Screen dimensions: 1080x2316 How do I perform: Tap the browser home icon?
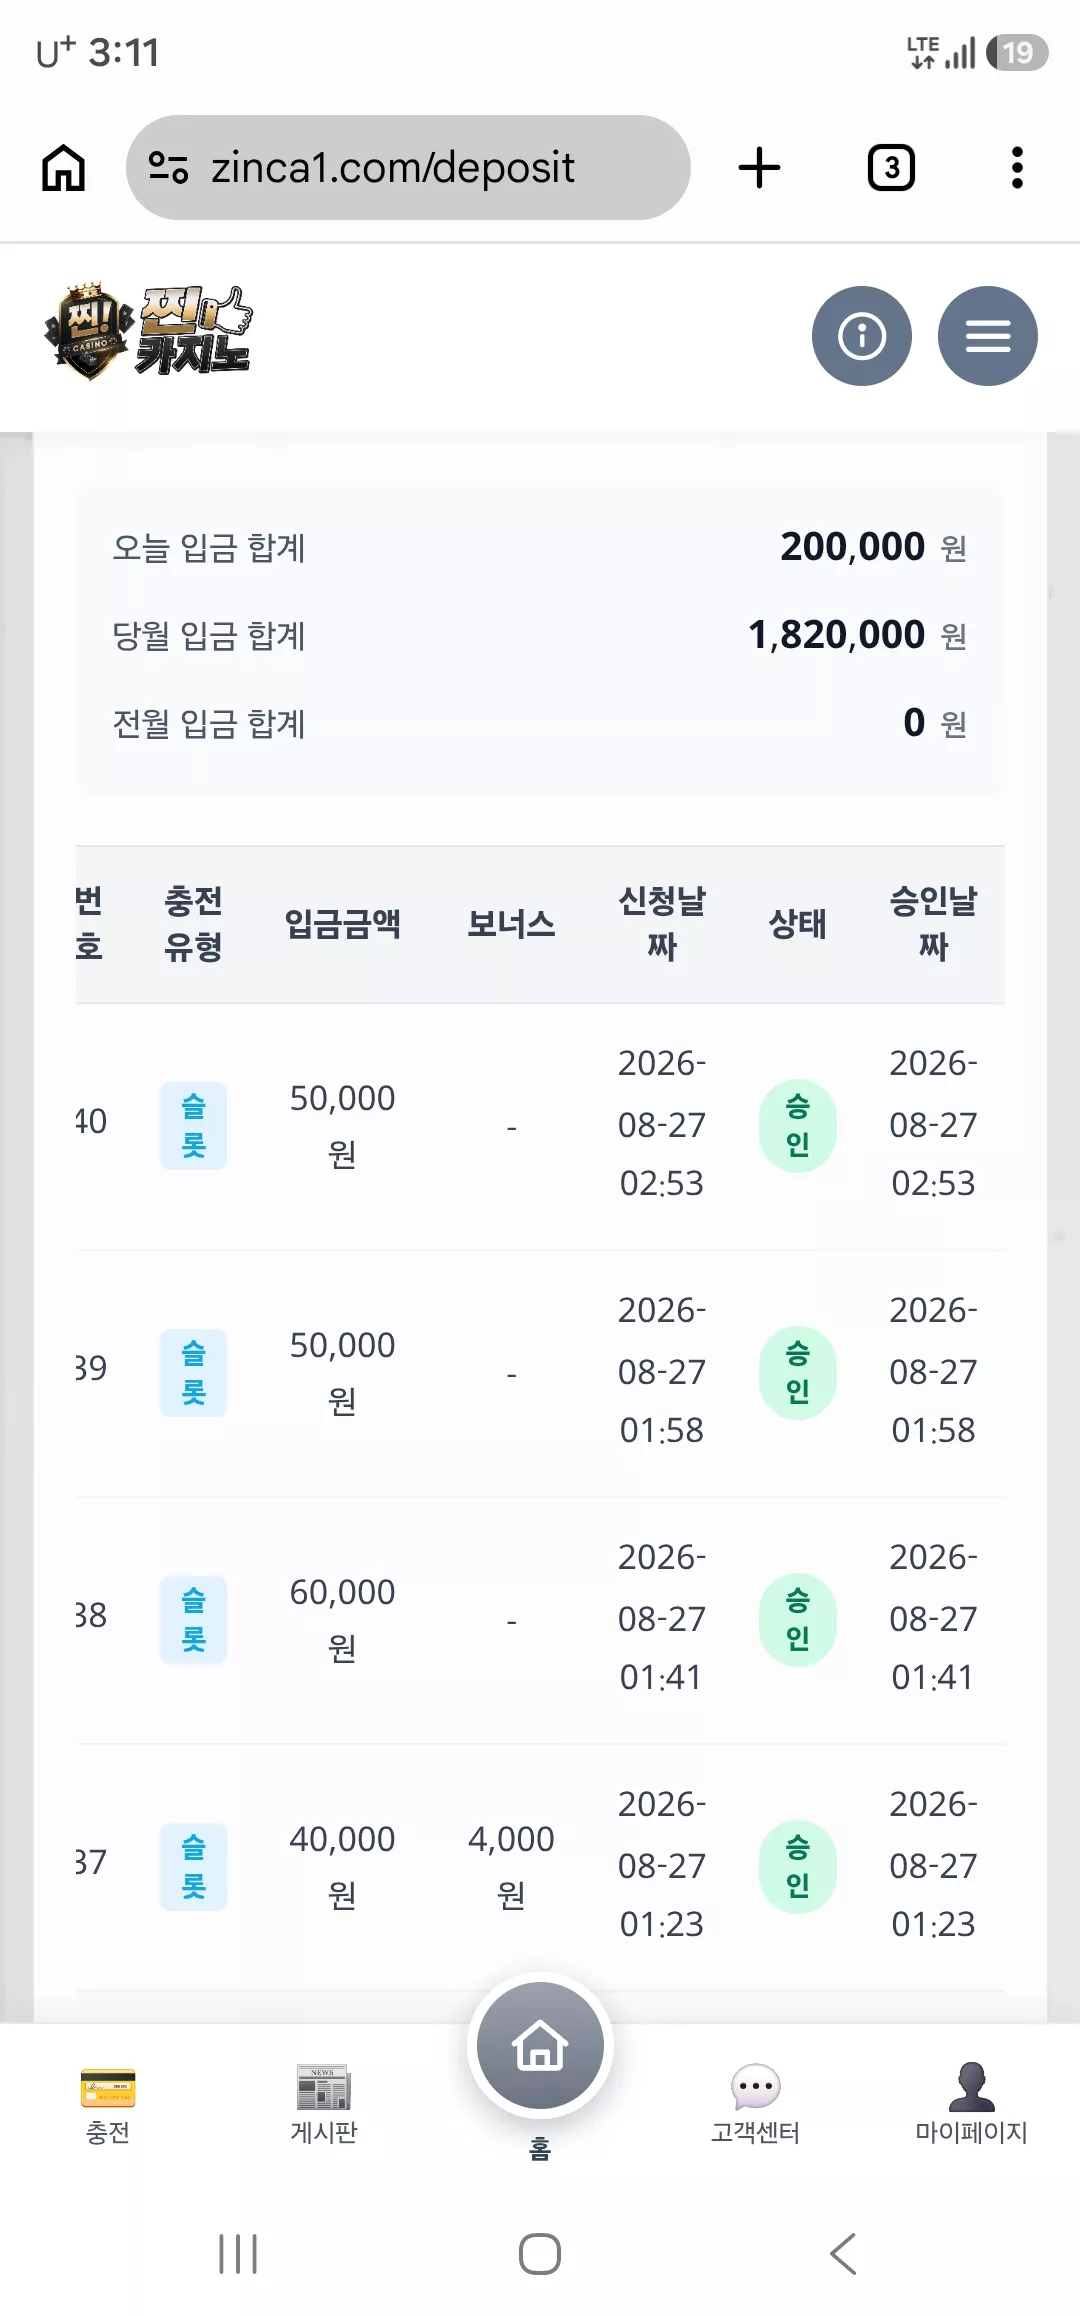pos(63,167)
